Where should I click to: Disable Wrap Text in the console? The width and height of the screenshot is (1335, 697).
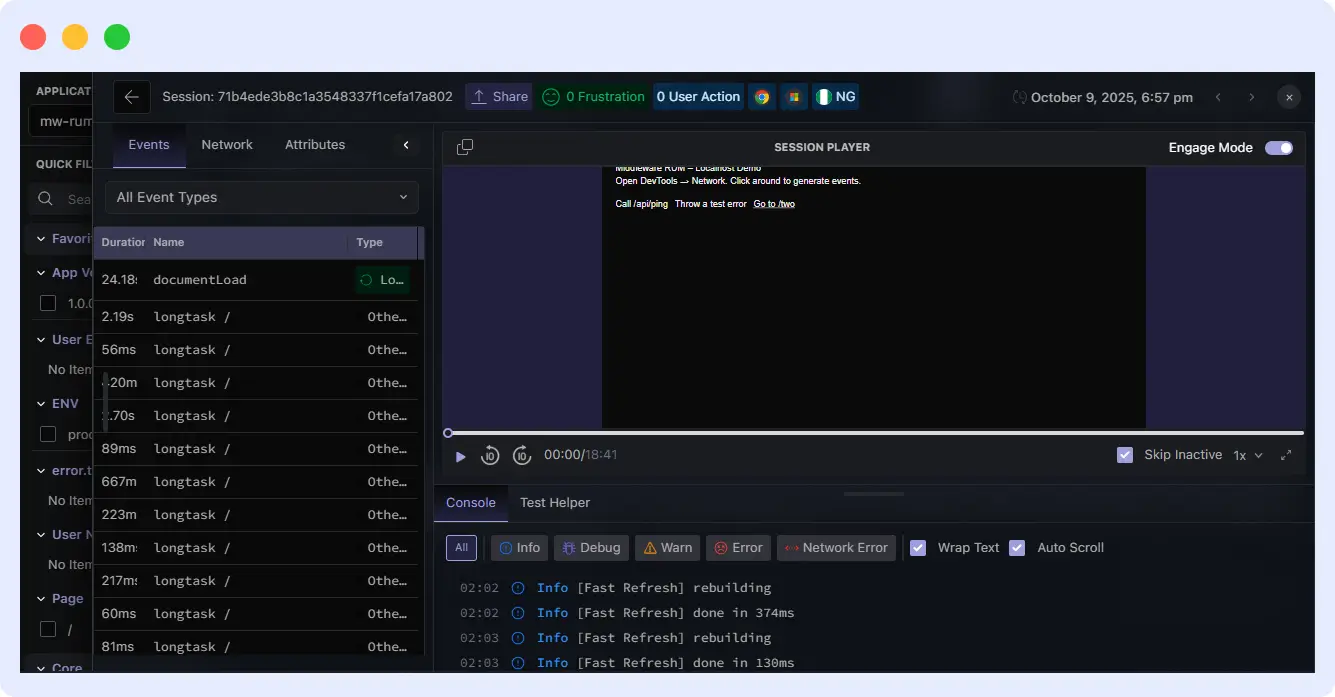[x=918, y=547]
